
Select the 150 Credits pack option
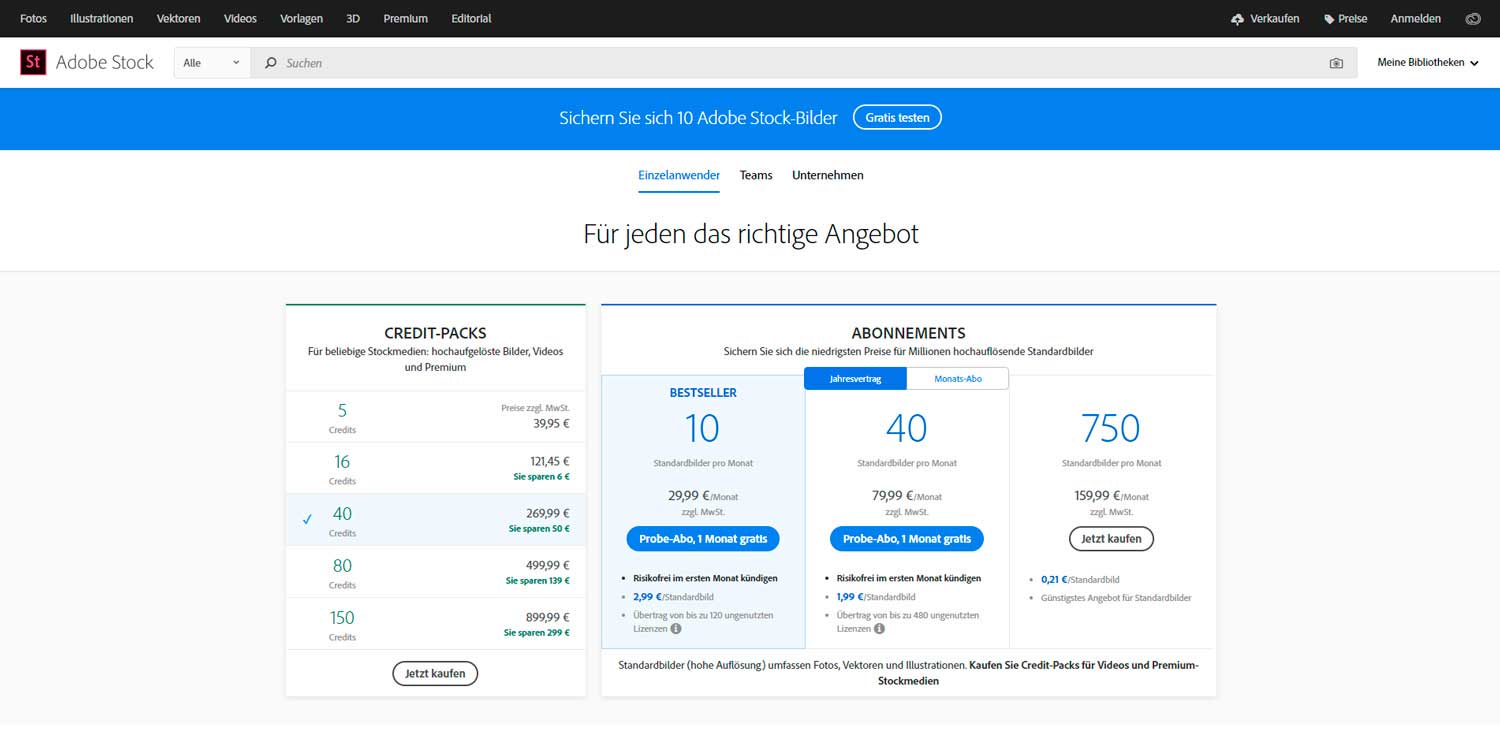click(435, 624)
